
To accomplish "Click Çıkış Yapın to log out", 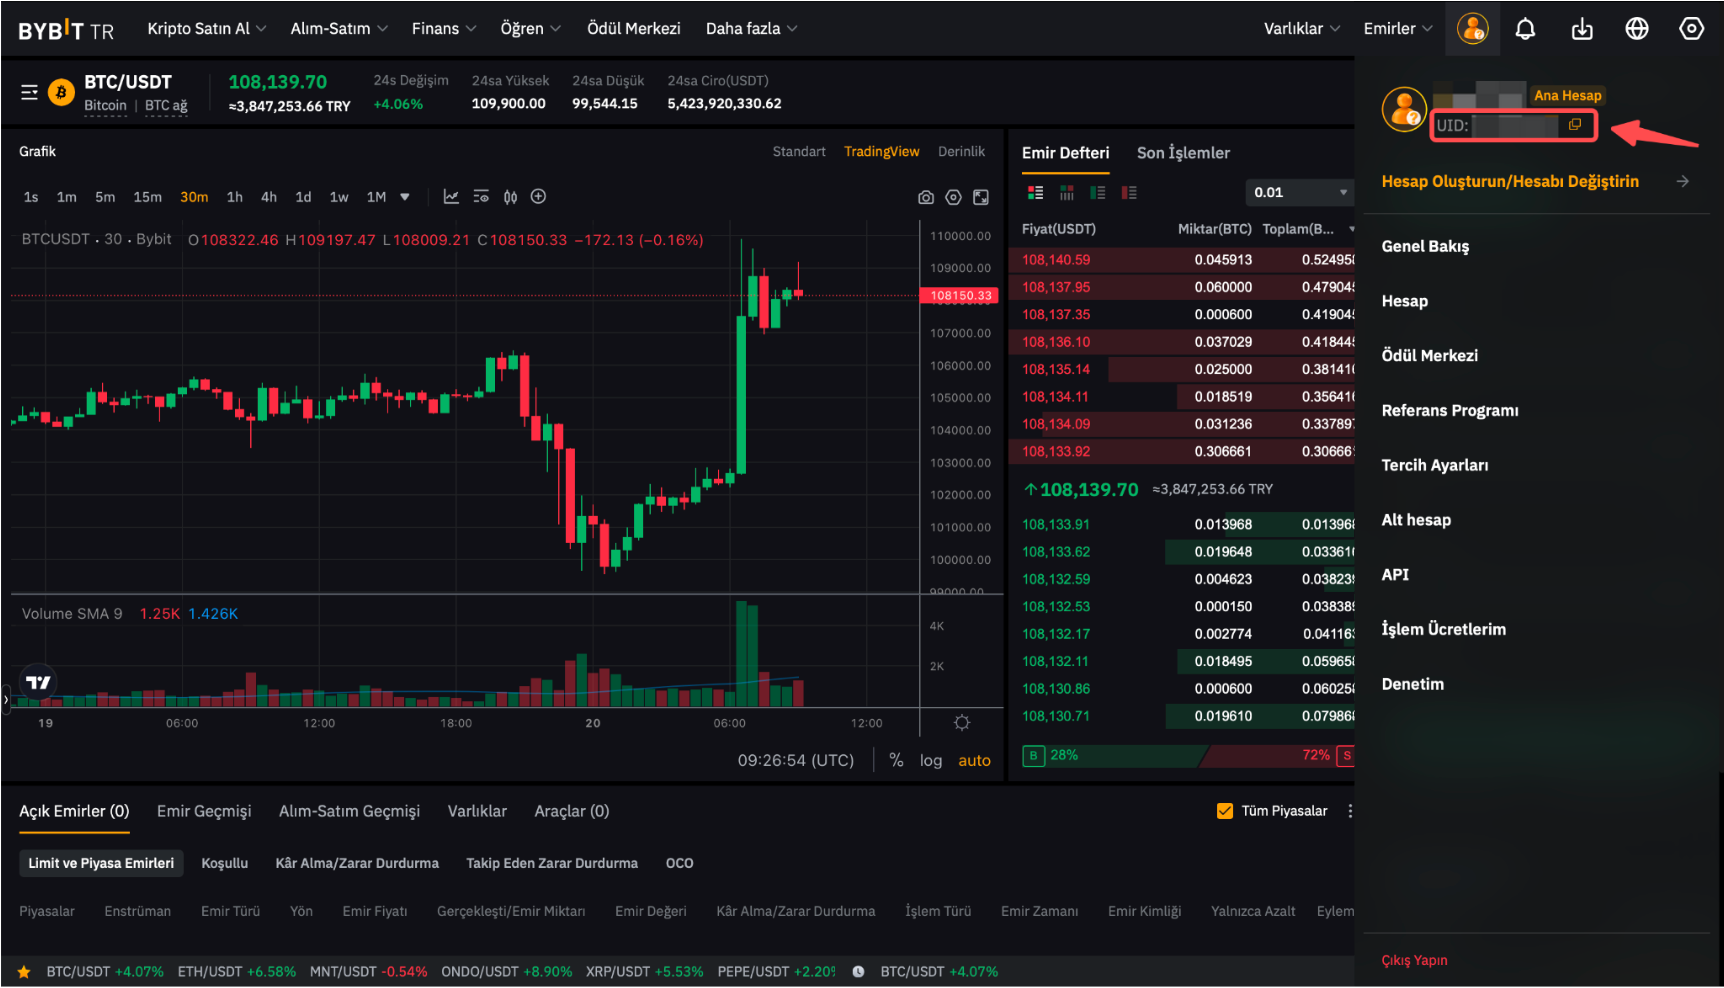I will pyautogui.click(x=1414, y=960).
